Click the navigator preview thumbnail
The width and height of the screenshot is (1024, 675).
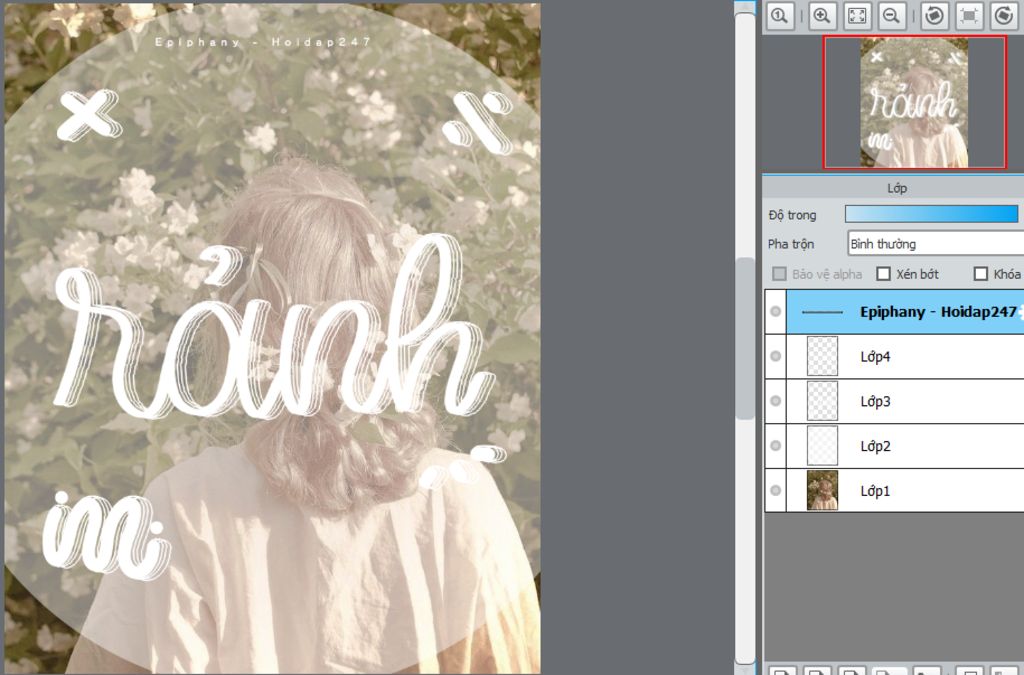(914, 102)
